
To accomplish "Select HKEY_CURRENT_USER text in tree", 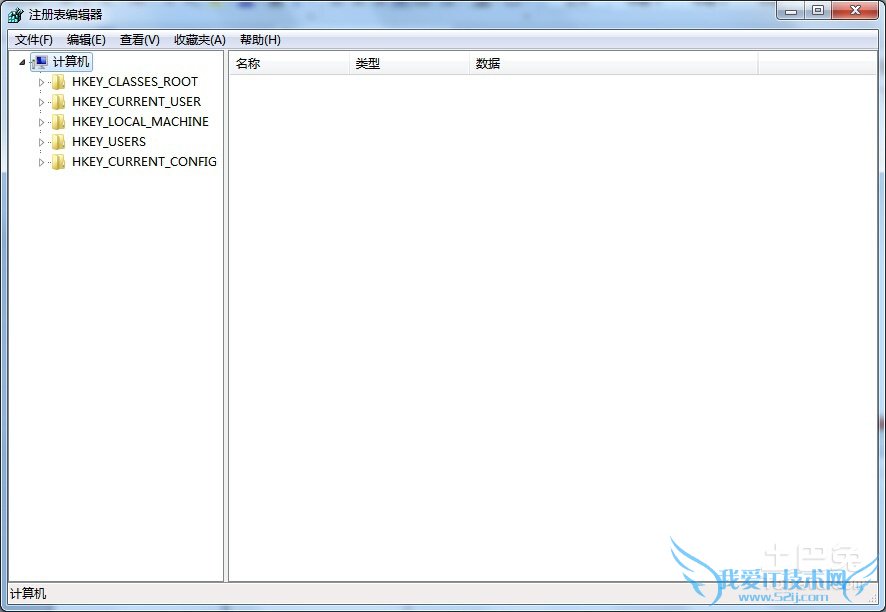I will click(x=136, y=102).
